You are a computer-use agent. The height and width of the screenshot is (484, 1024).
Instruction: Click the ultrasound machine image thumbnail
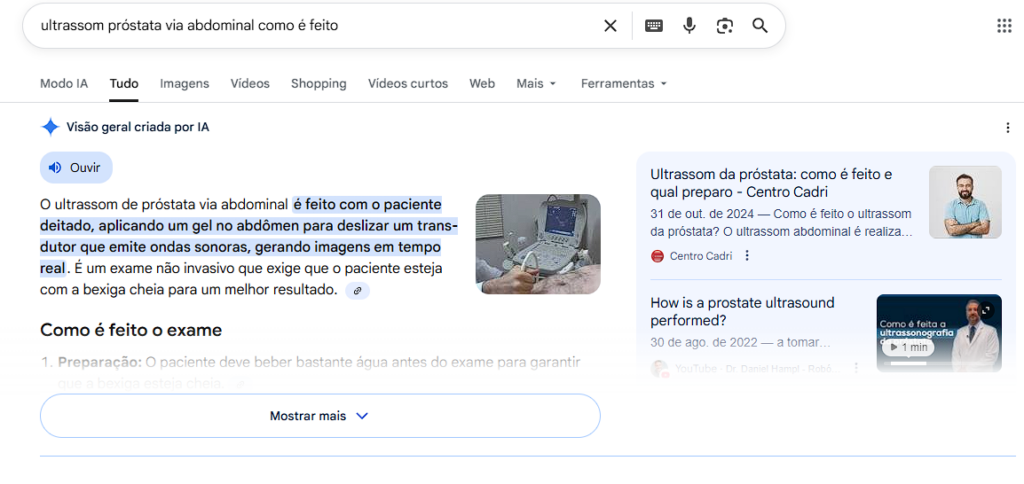coord(537,244)
